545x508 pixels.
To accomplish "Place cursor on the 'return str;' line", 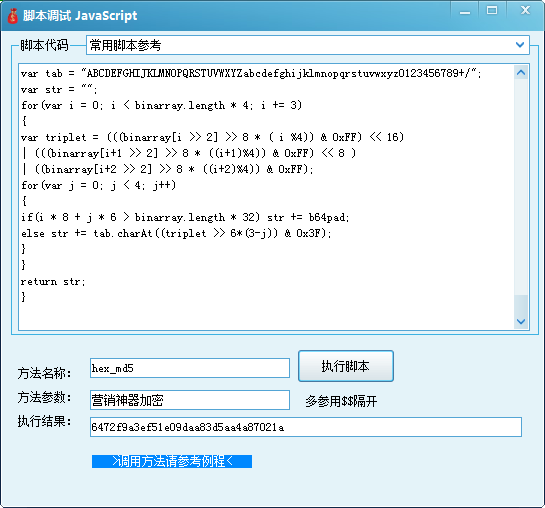I will (x=53, y=281).
